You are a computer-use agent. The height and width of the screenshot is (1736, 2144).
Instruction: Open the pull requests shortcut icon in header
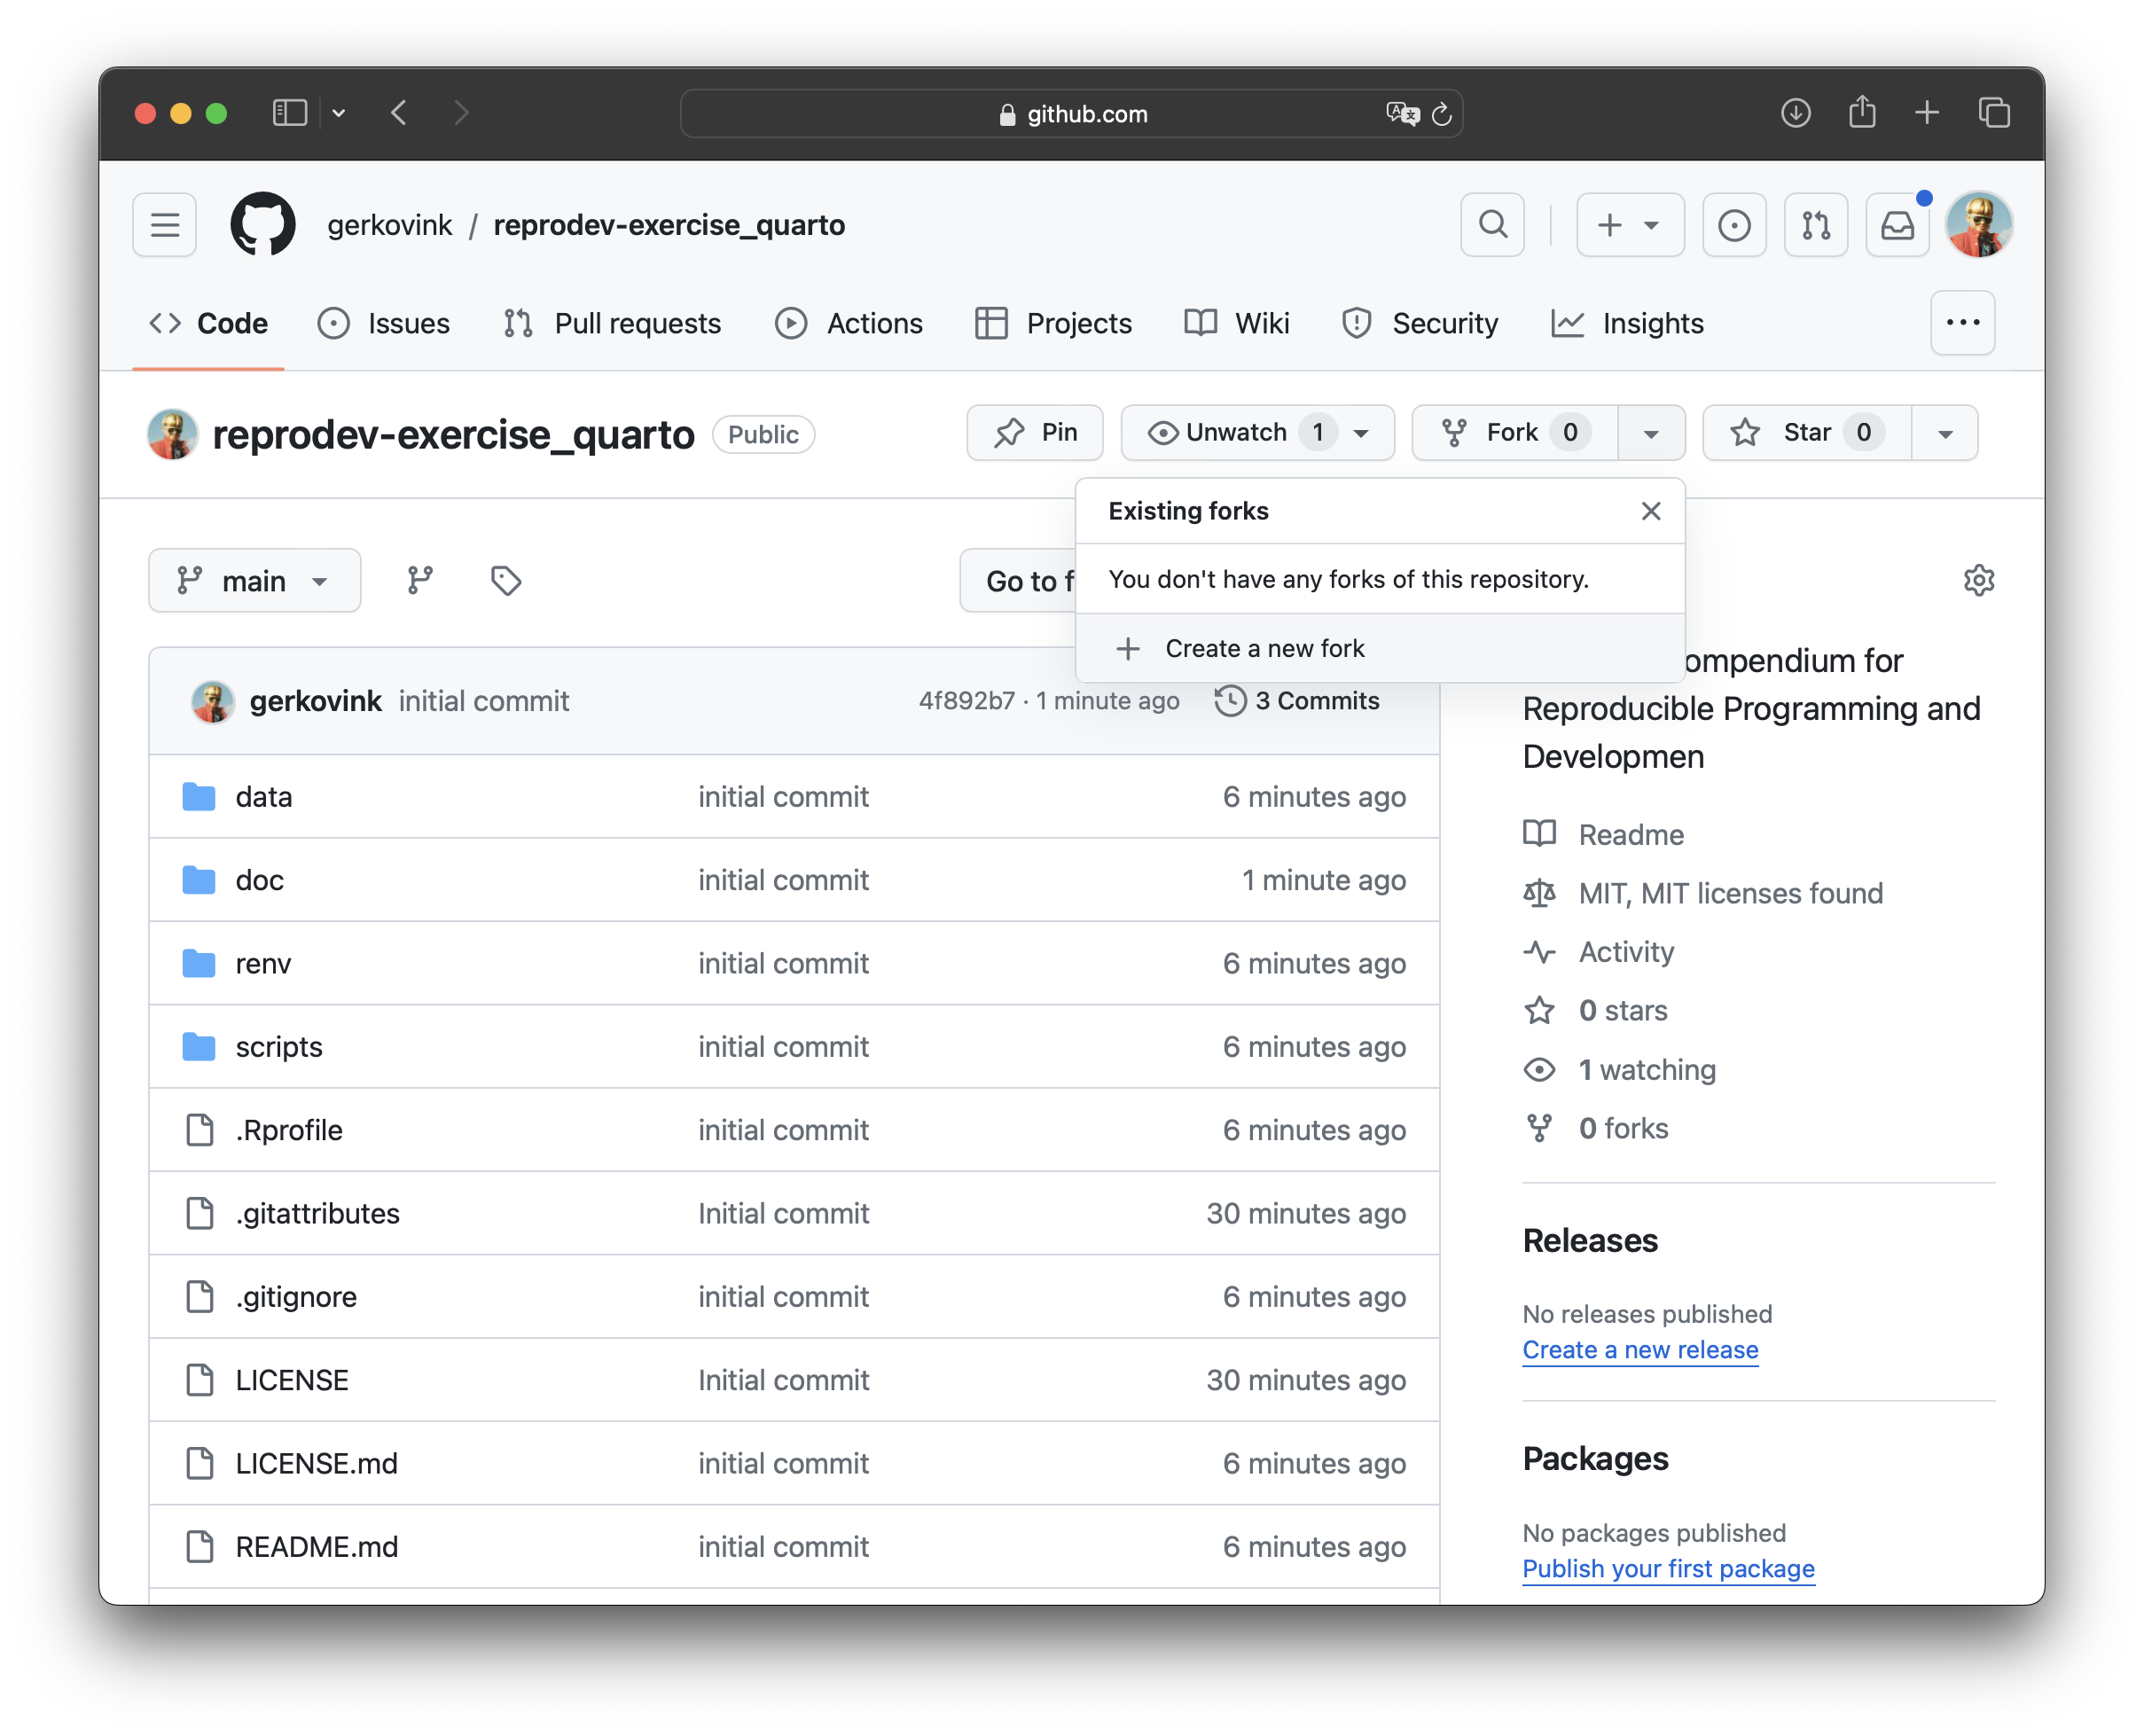point(1817,225)
